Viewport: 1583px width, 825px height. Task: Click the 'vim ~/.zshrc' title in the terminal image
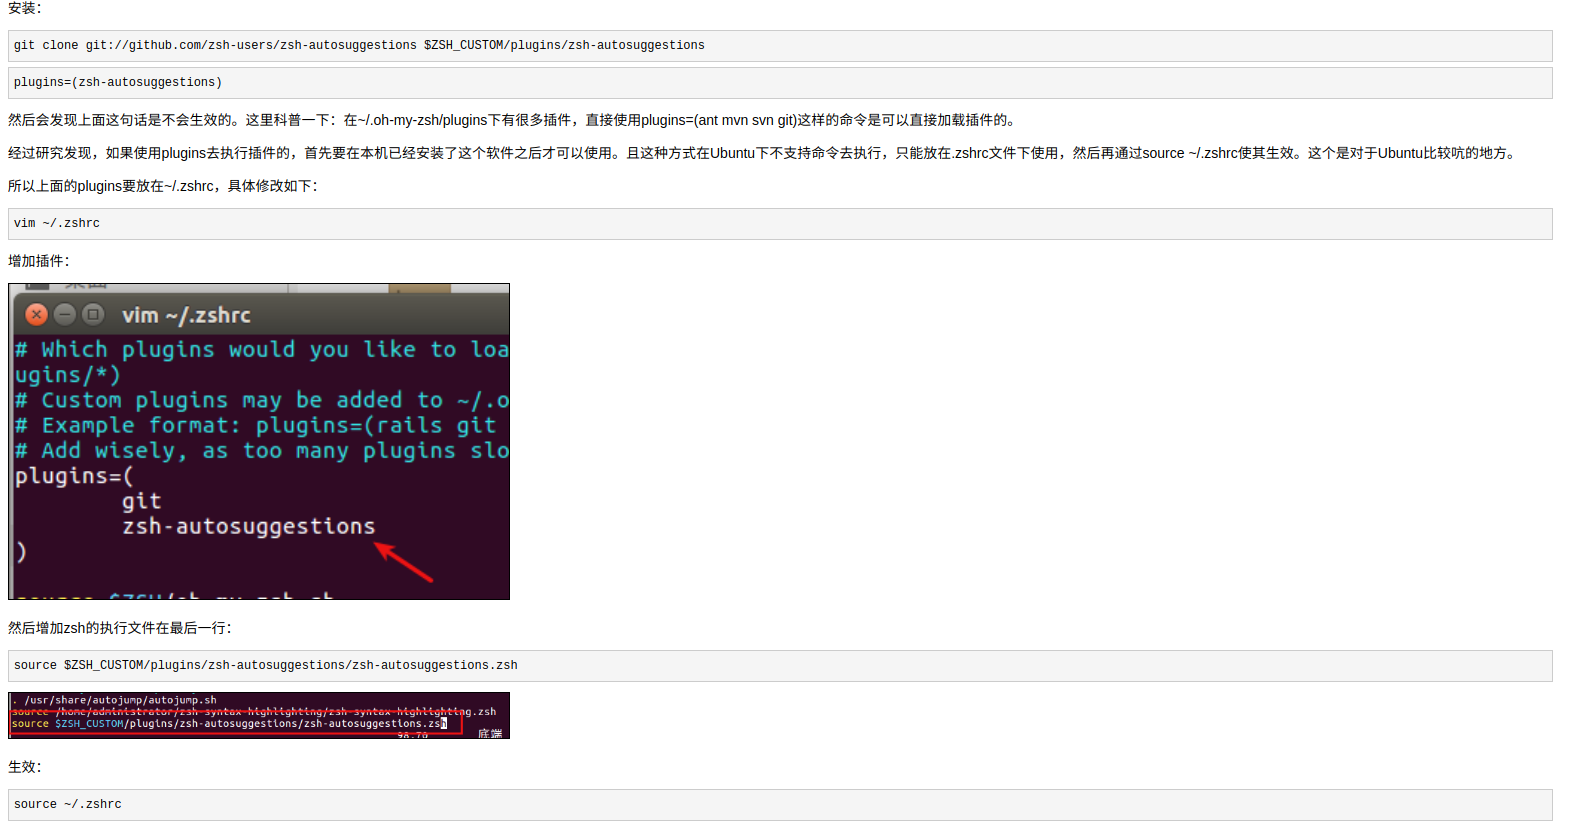point(186,316)
